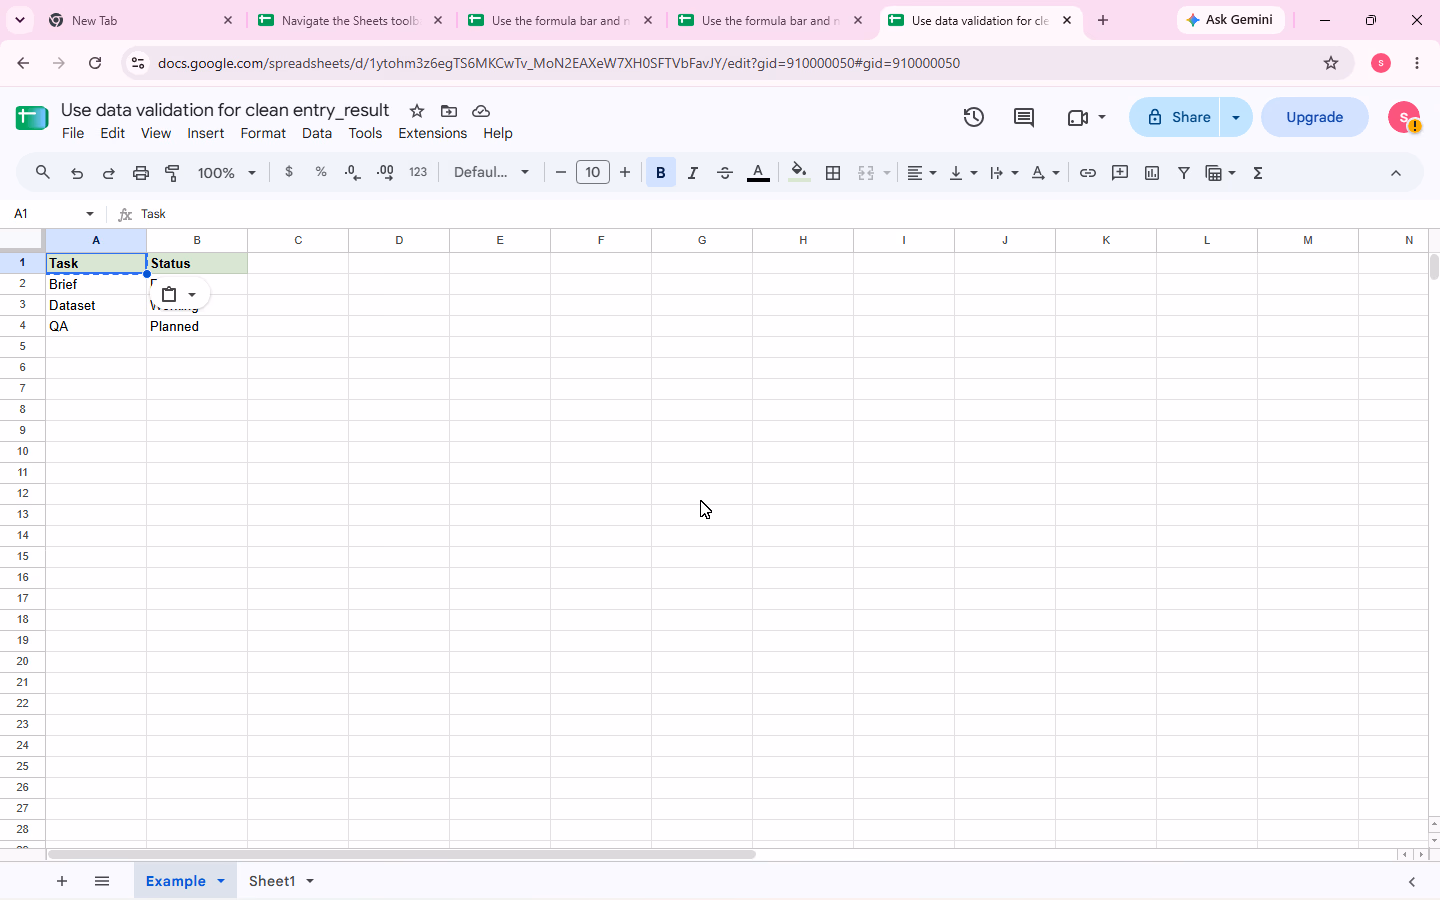
Task: Open the search menus magnifier icon
Action: [43, 173]
